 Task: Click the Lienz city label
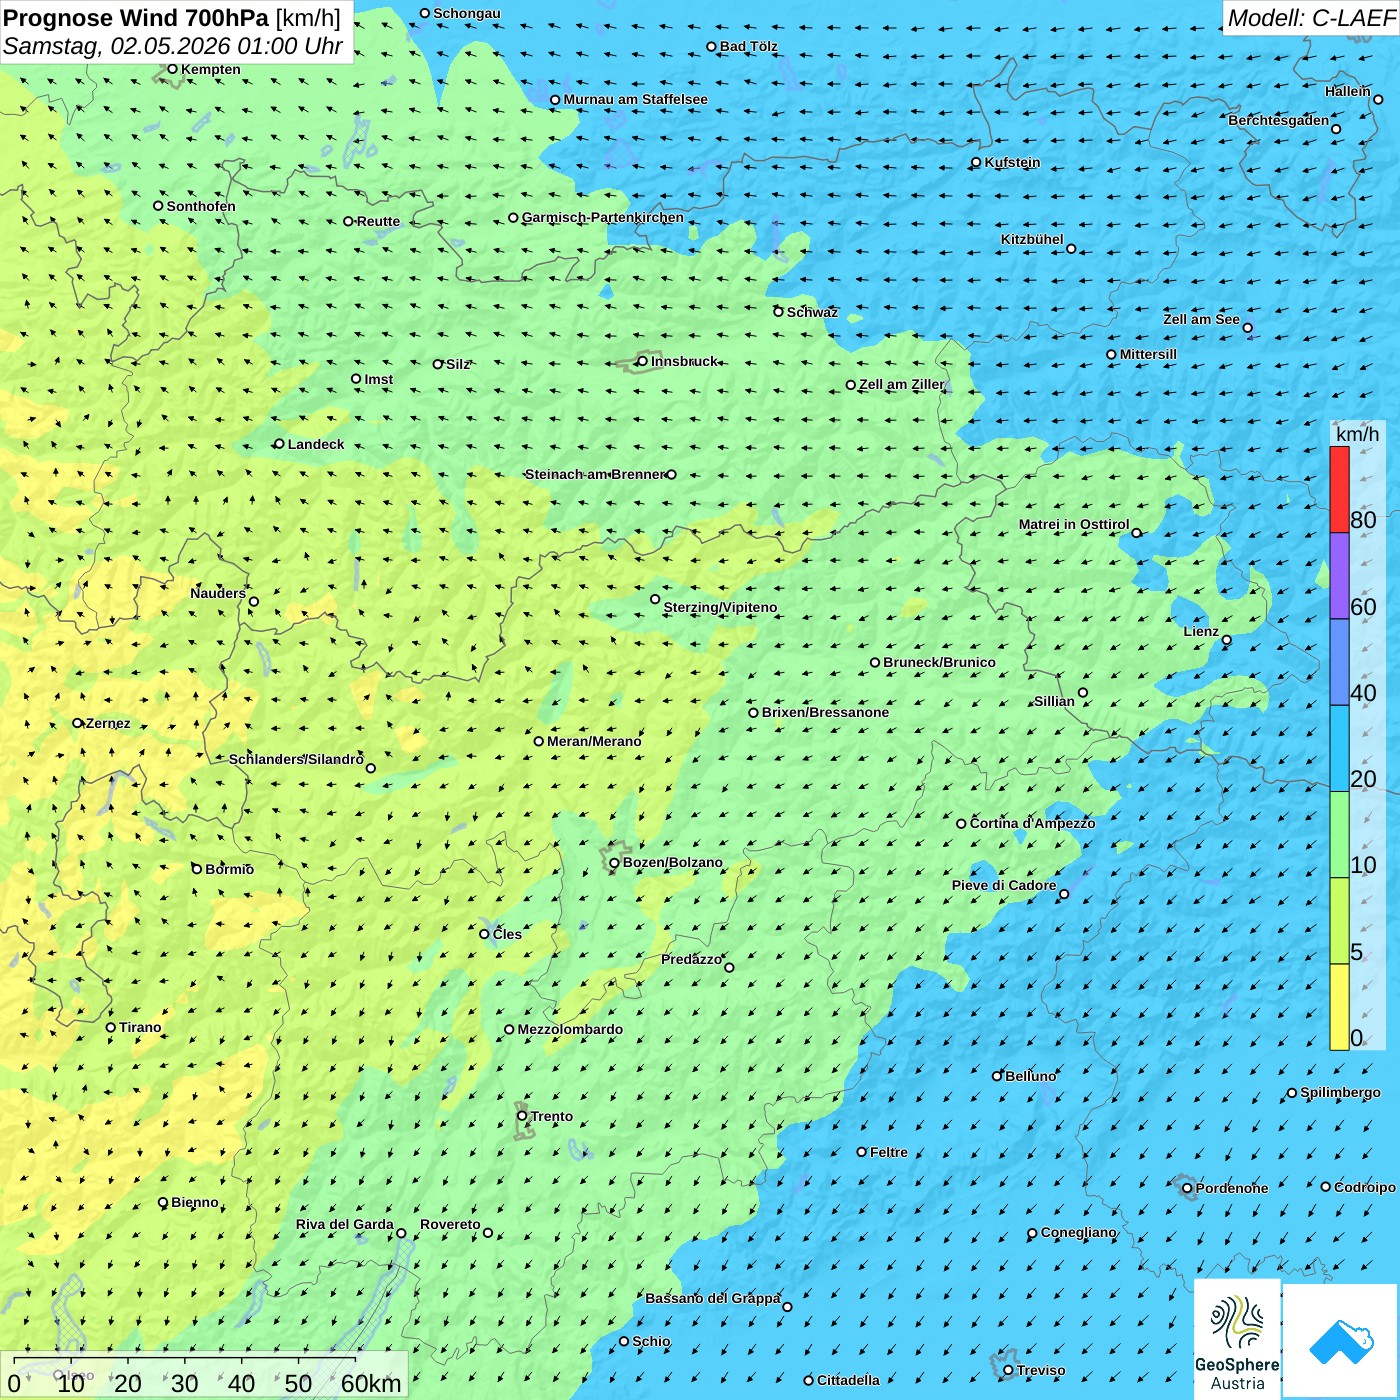tap(1201, 631)
